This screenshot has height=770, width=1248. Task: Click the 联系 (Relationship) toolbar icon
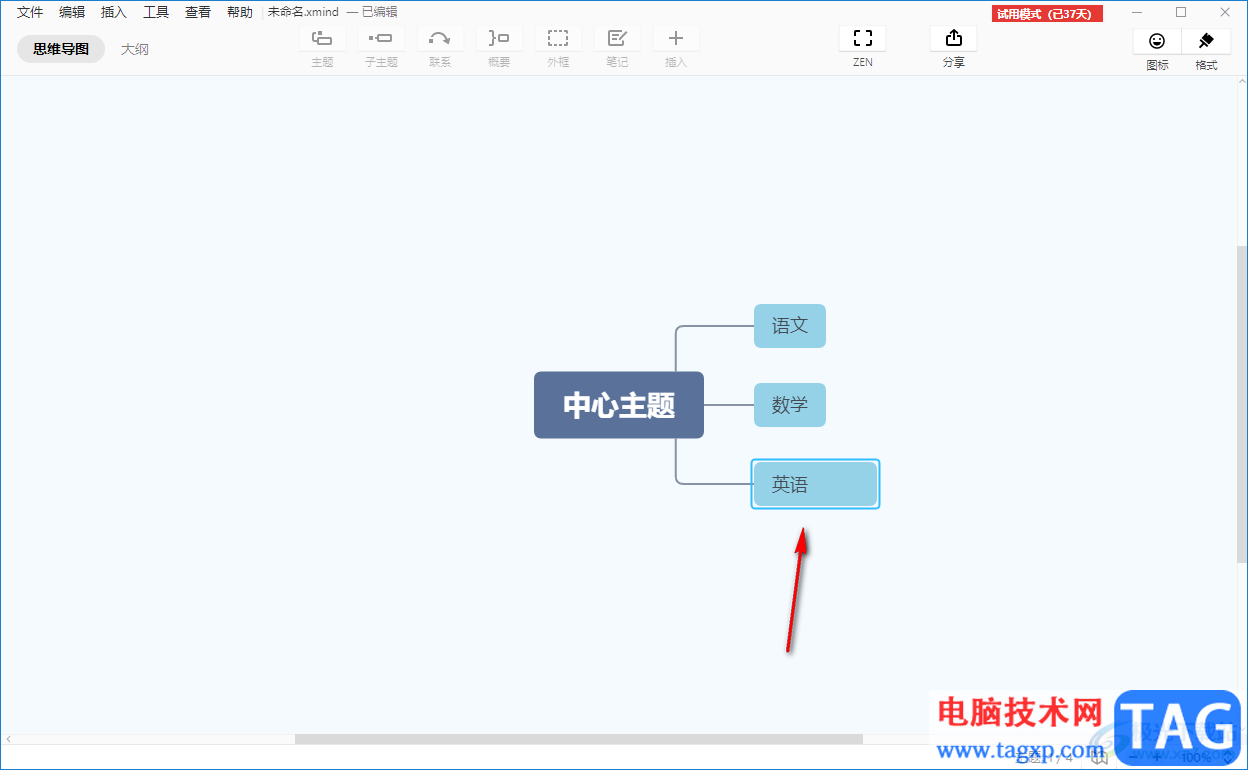coord(440,38)
